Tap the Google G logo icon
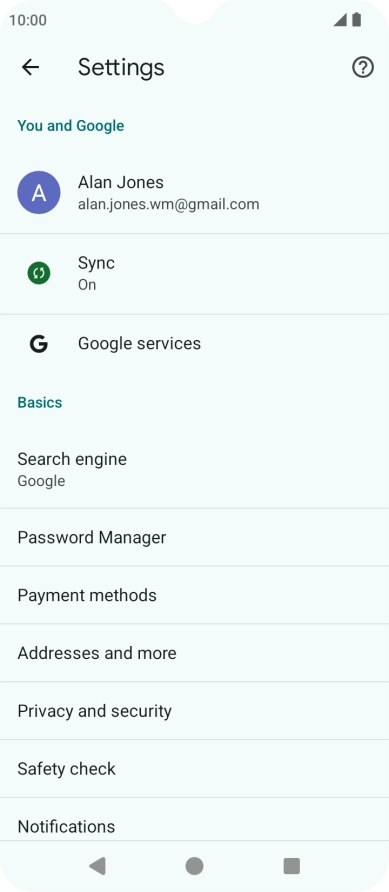The image size is (389, 892). [x=39, y=344]
